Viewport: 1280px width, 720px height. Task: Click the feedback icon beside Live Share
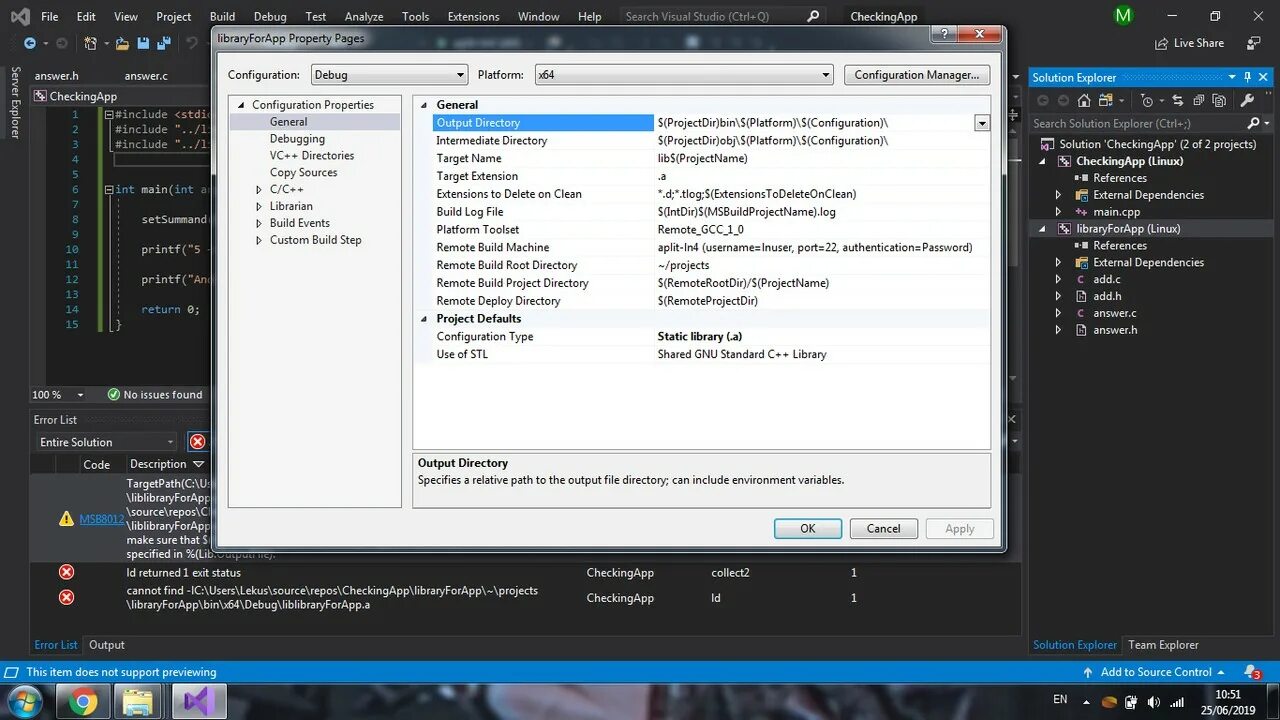point(1254,43)
